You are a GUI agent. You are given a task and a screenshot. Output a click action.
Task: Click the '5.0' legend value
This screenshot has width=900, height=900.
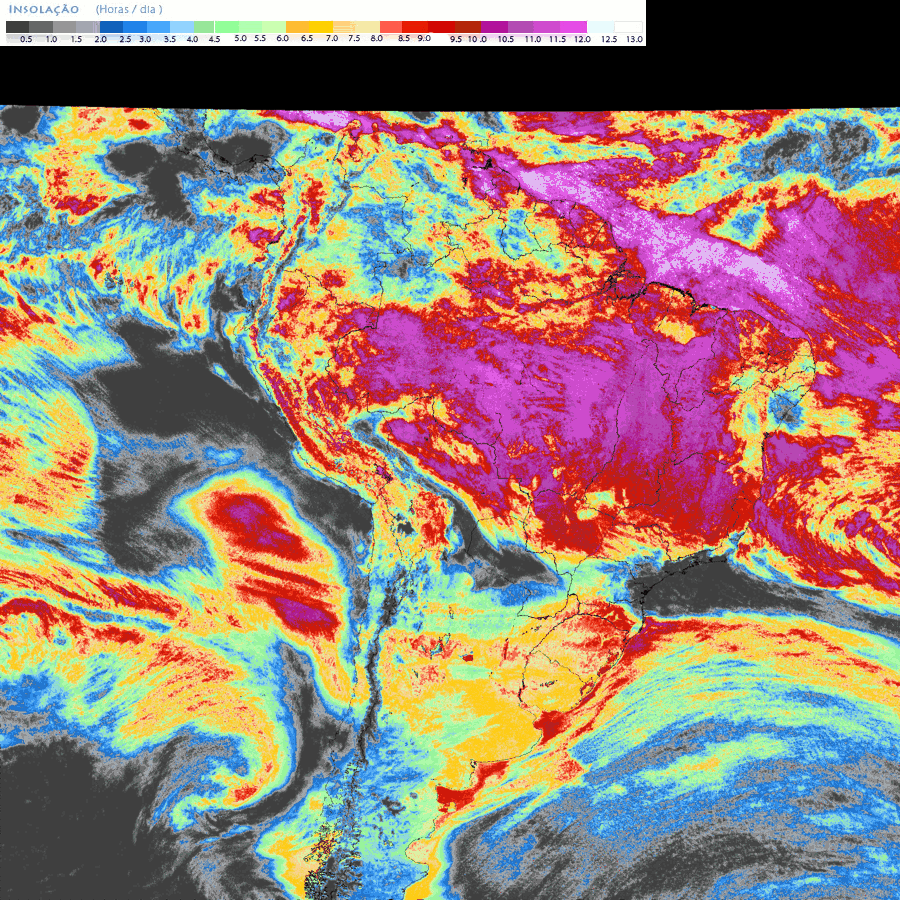(x=240, y=38)
